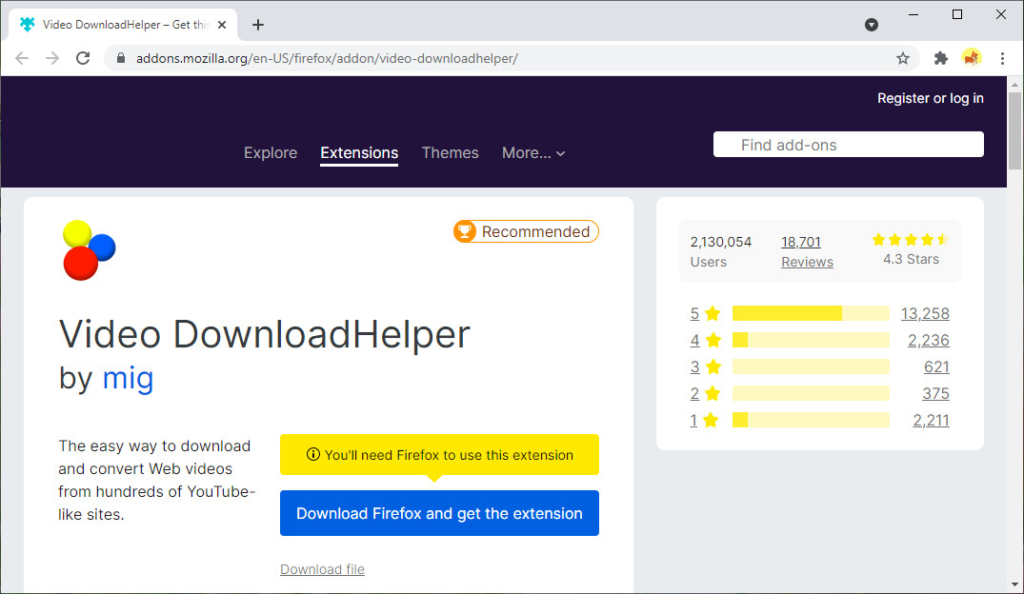Click Download Firefox and get the extension

coord(440,513)
